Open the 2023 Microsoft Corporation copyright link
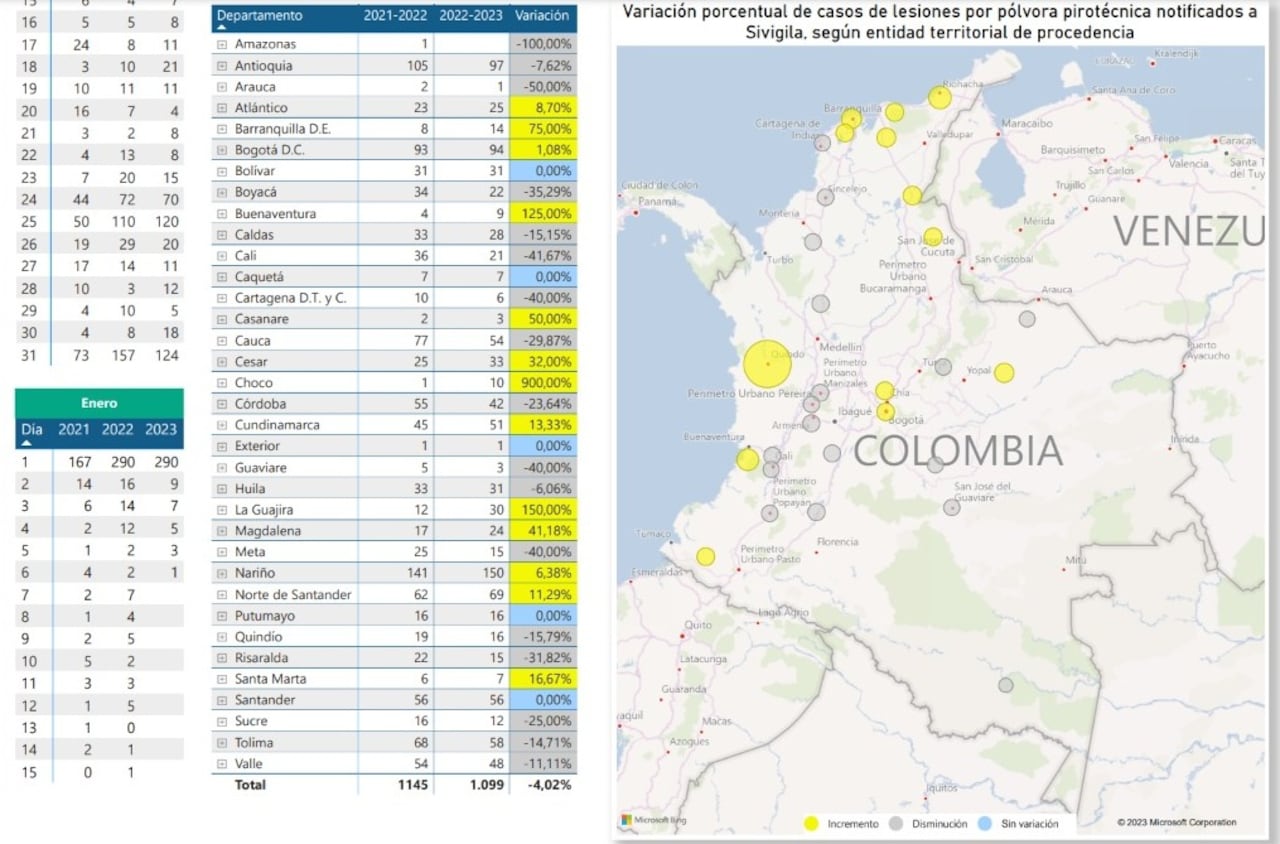This screenshot has height=844, width=1280. 1176,822
